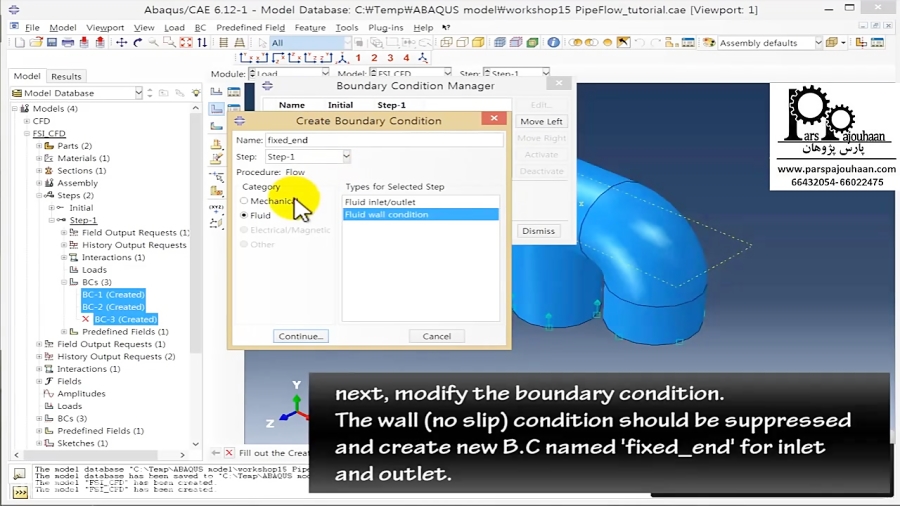Click the shaded render style icon
This screenshot has height=506, width=900.
pos(478,43)
